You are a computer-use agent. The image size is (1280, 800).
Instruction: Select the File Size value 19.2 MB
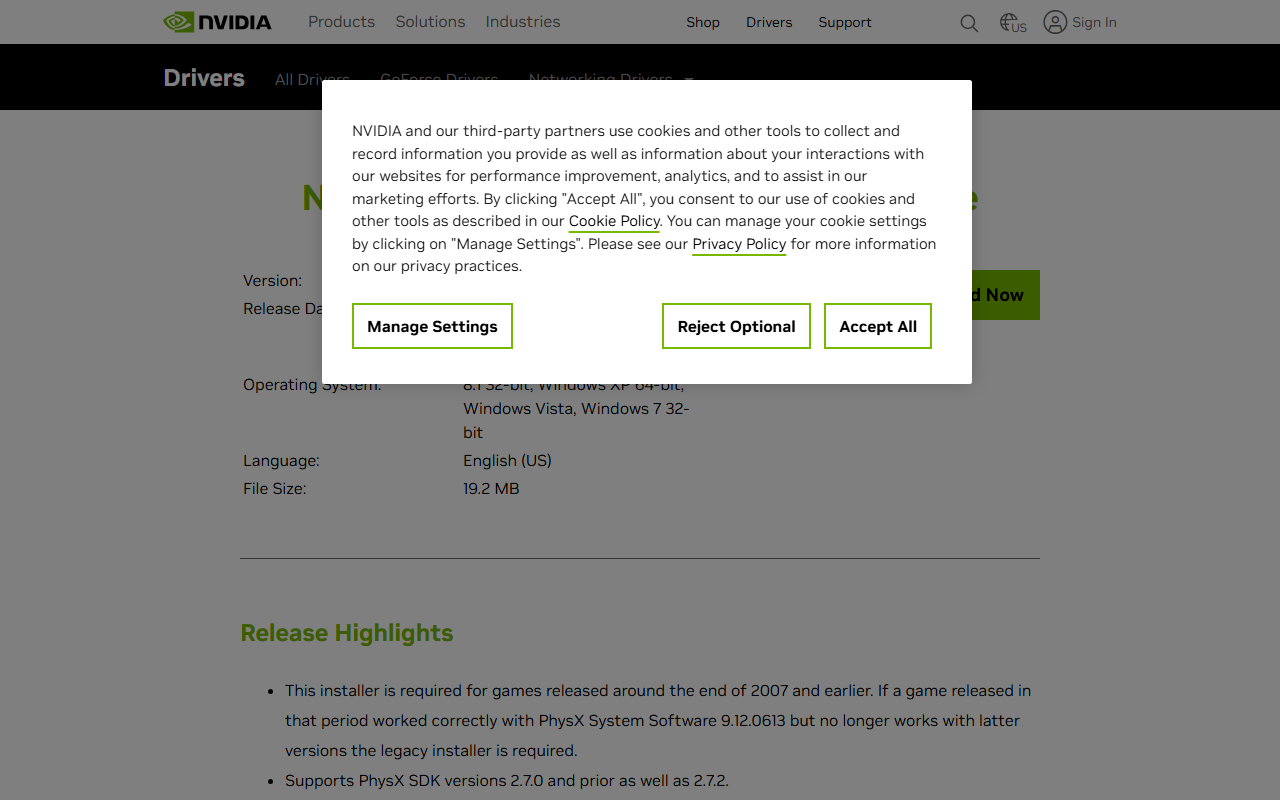(x=491, y=489)
